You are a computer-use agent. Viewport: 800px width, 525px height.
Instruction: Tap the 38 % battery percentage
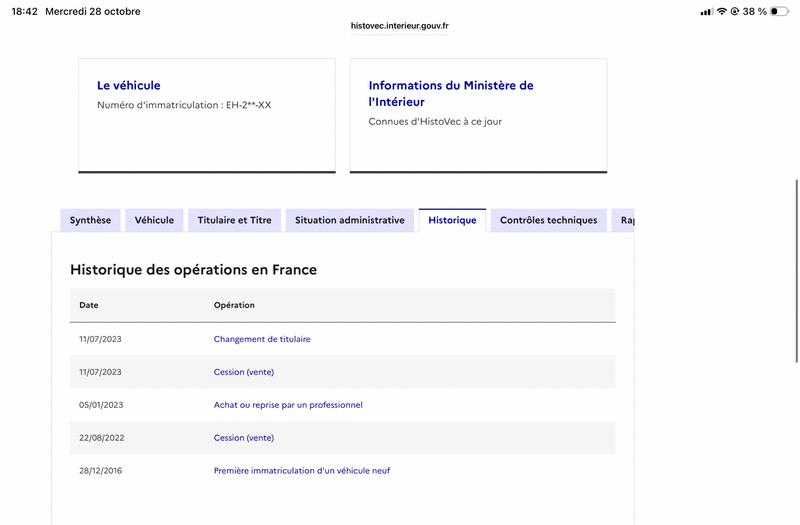pyautogui.click(x=755, y=11)
